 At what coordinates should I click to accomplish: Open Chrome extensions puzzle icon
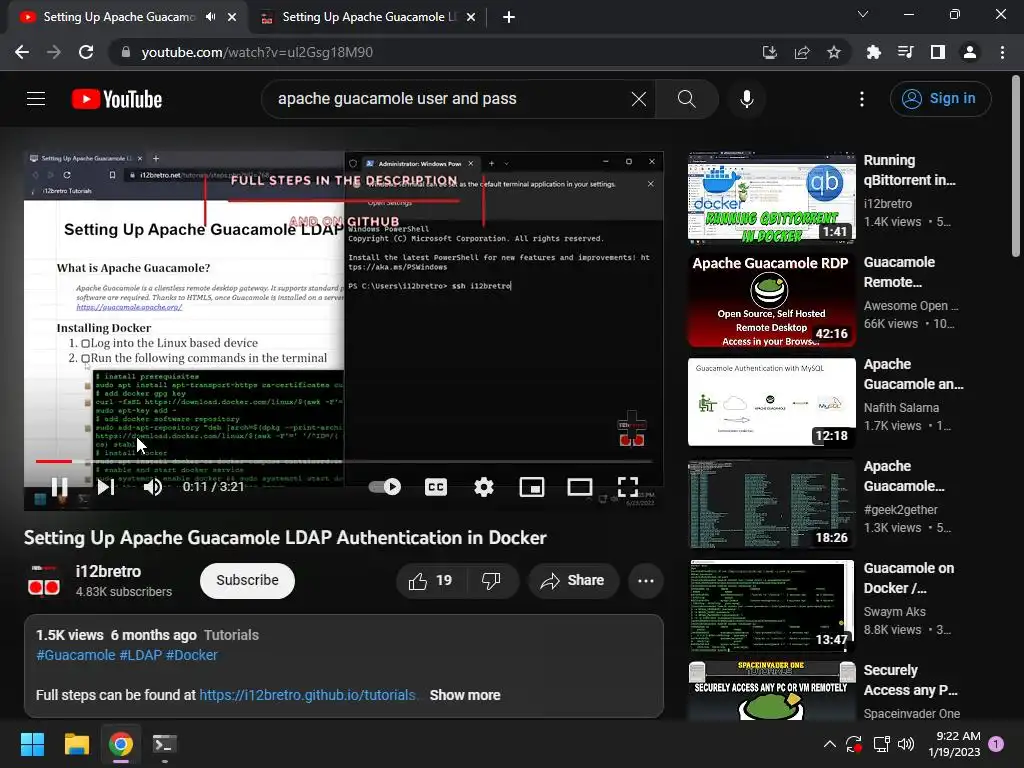click(x=873, y=52)
